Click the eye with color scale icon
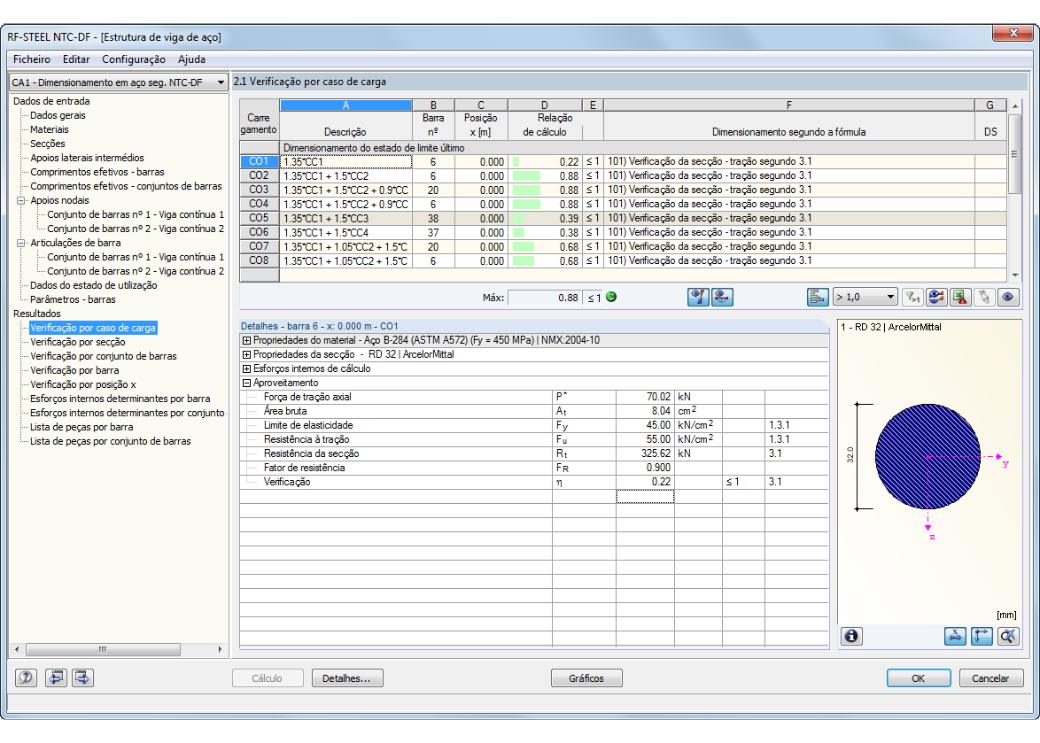The width and height of the screenshot is (1040, 743). (936, 297)
